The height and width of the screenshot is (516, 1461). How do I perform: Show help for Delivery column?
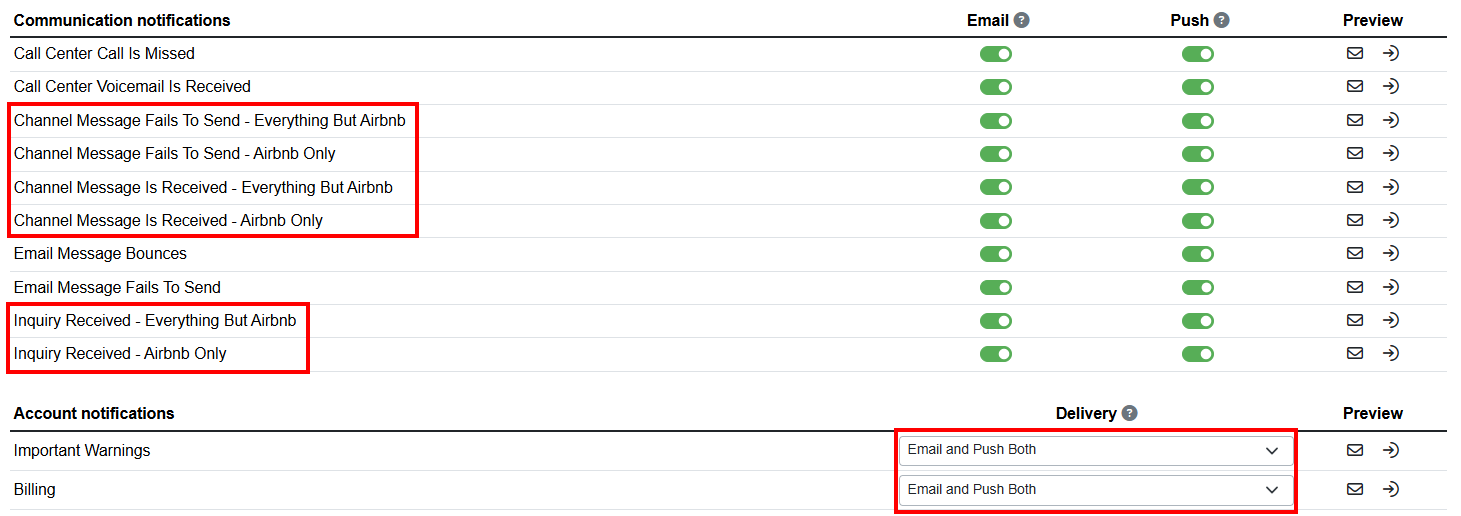[1130, 413]
